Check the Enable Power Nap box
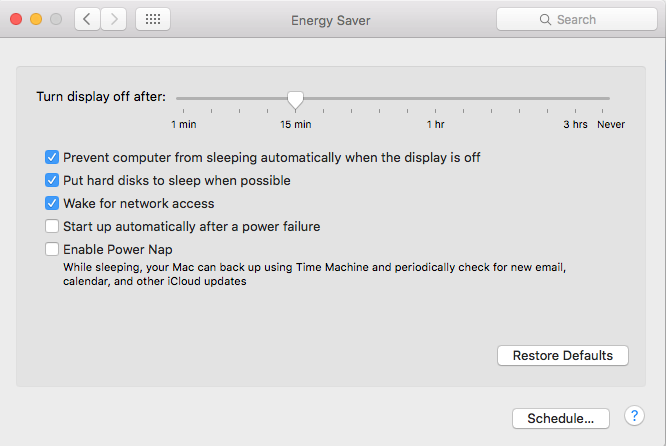The width and height of the screenshot is (666, 446). click(x=52, y=249)
